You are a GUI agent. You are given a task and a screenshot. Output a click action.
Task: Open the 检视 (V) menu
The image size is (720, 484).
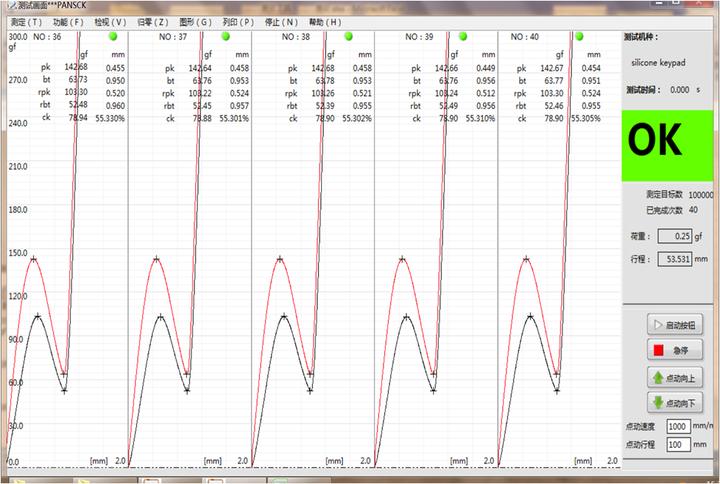[x=110, y=21]
